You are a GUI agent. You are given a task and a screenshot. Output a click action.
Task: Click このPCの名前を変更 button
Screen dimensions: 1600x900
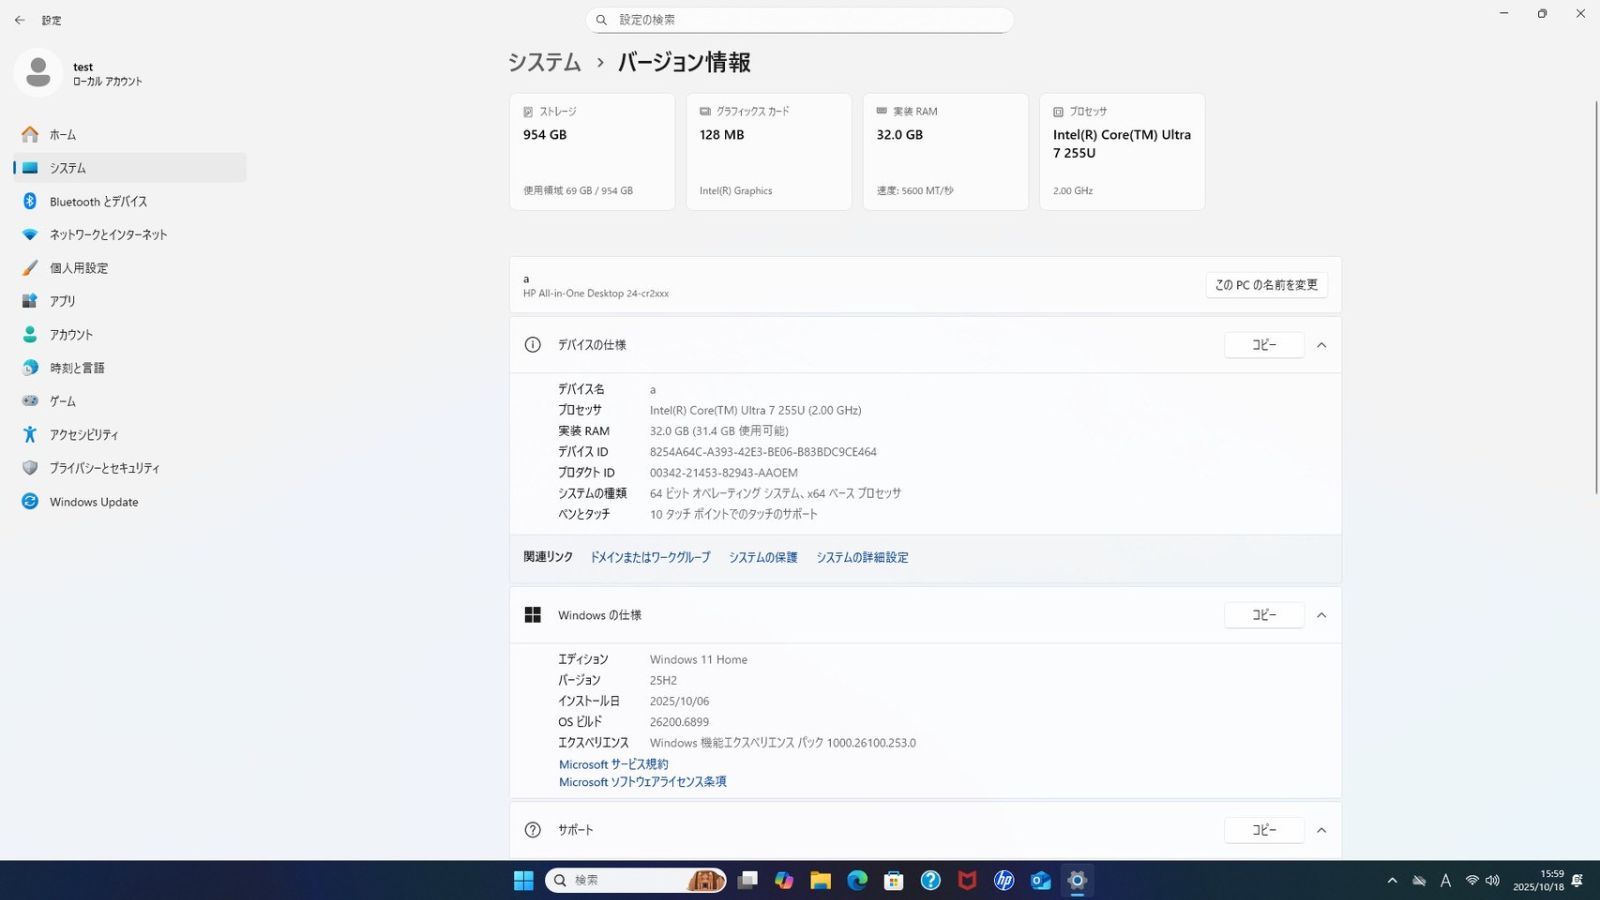point(1266,284)
